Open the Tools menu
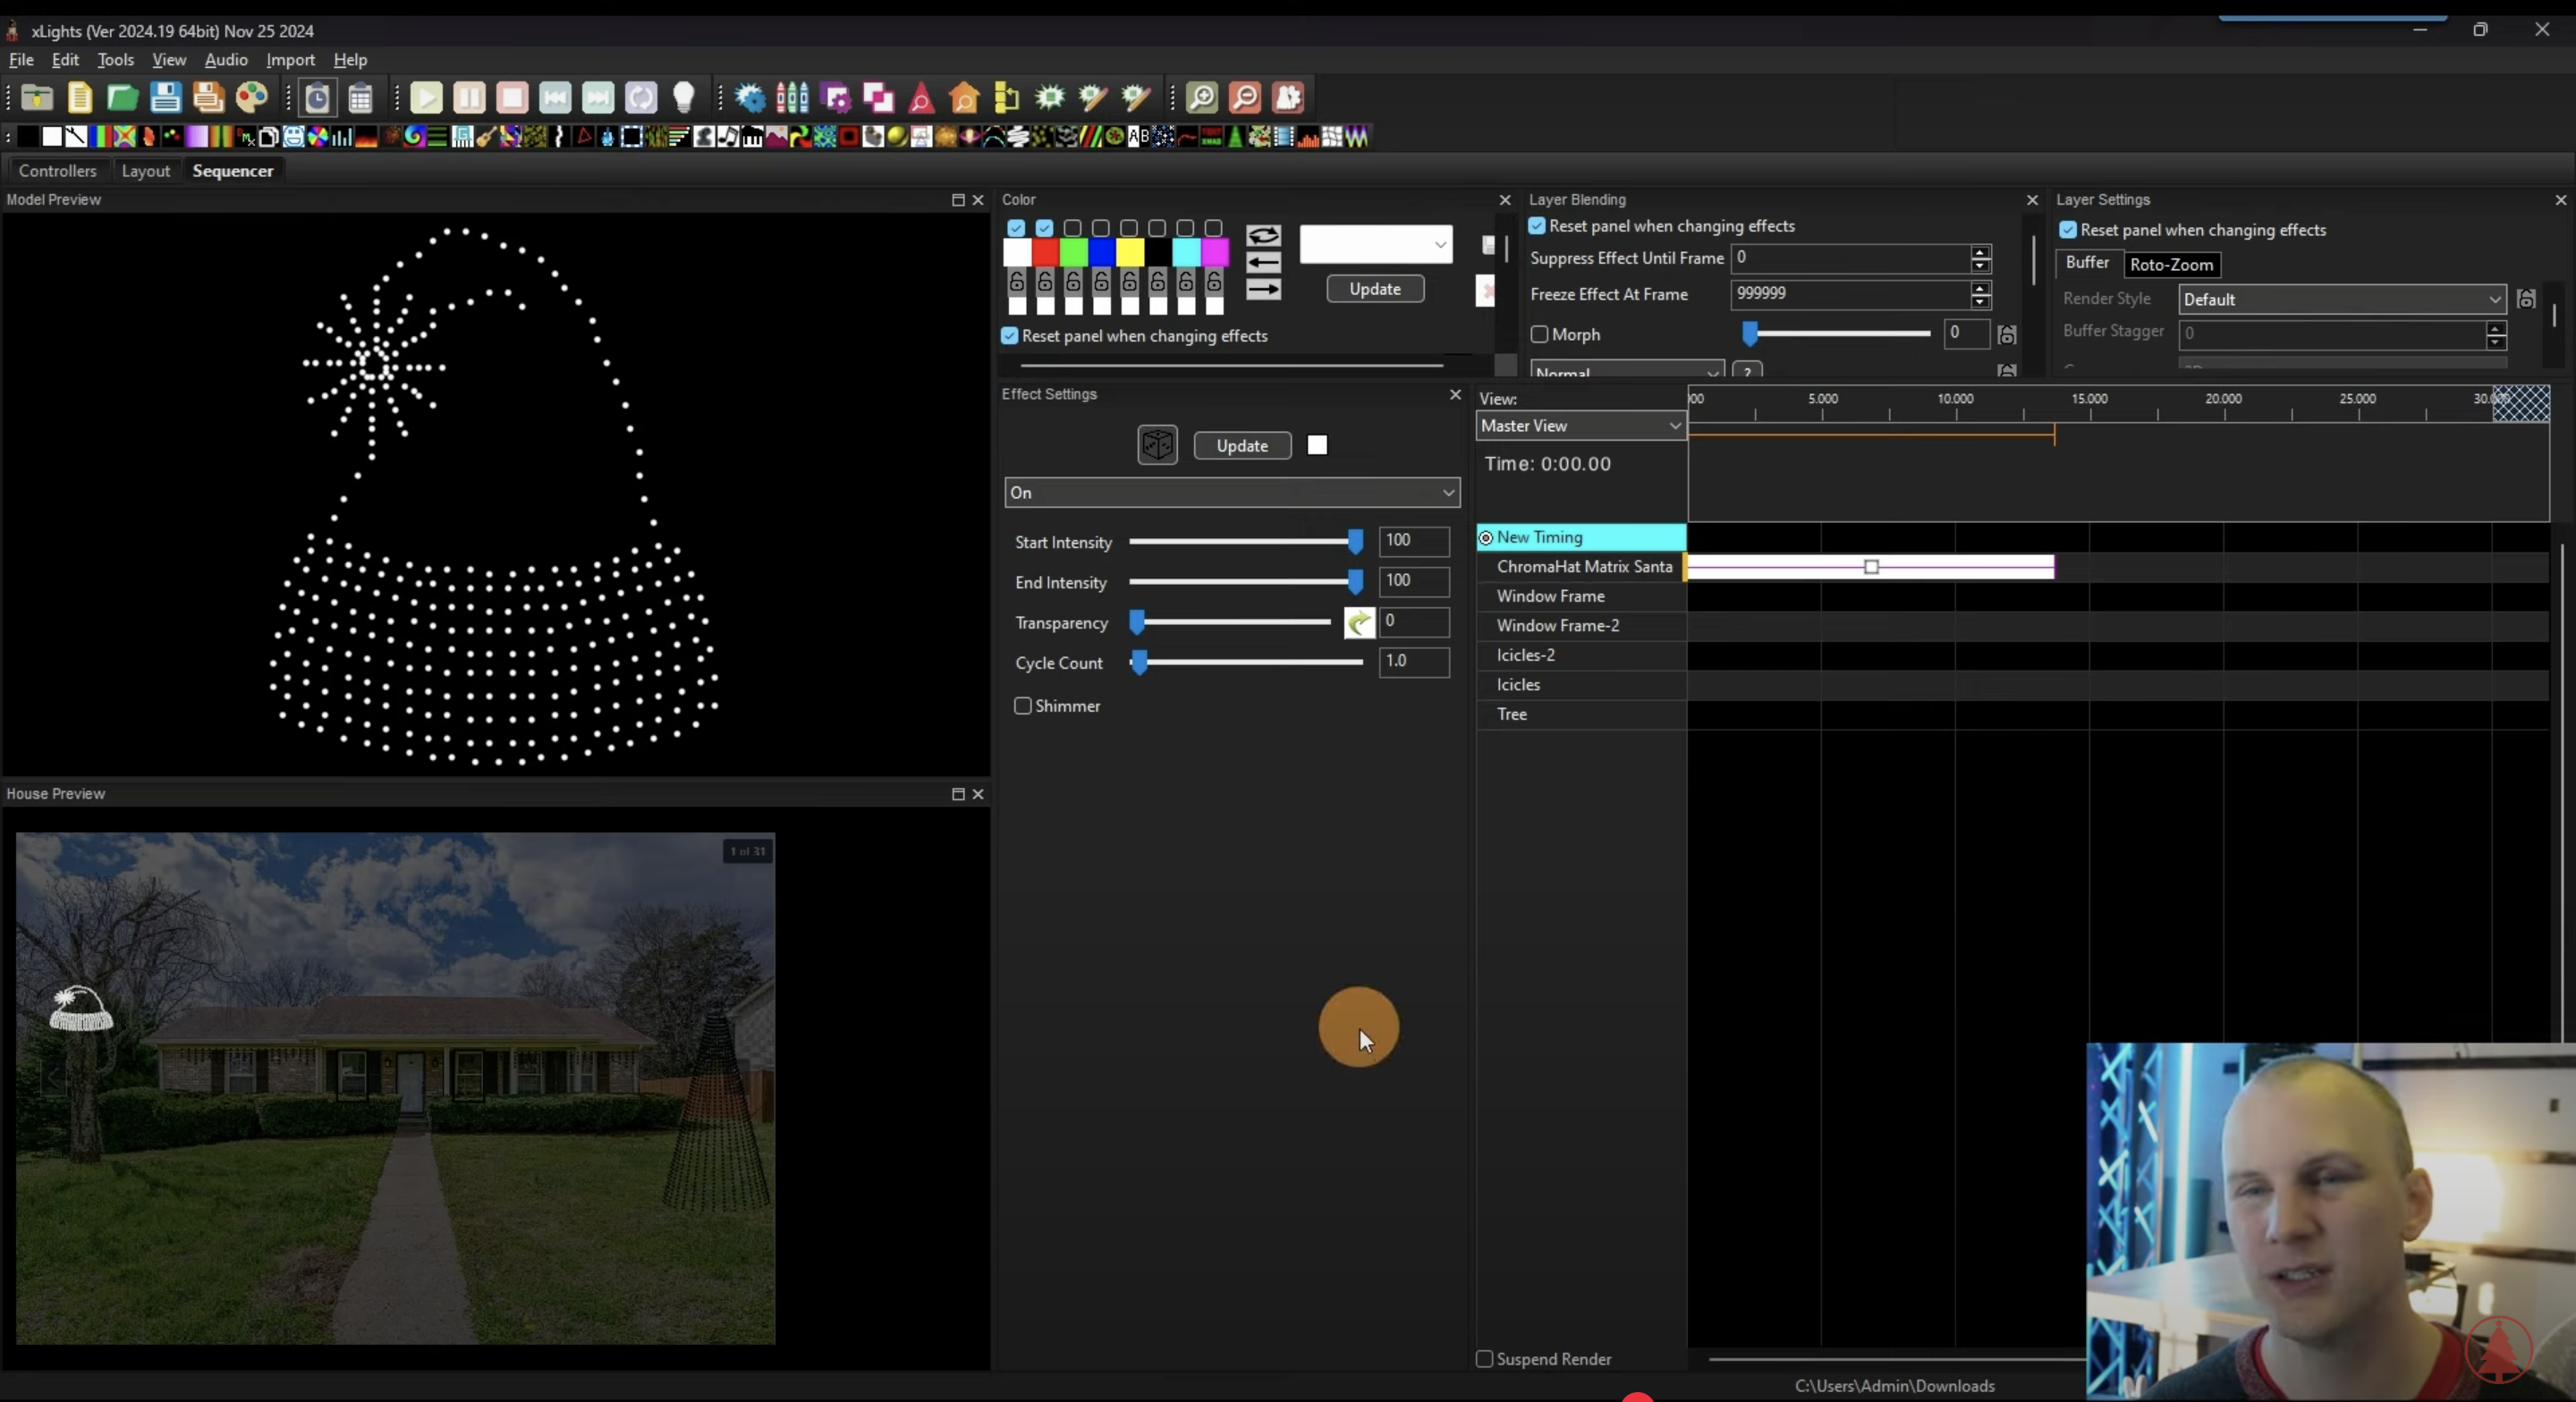 point(115,60)
